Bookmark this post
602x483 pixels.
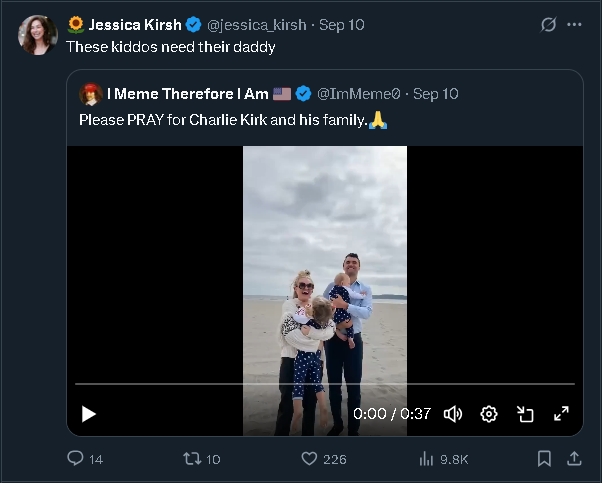pyautogui.click(x=544, y=459)
